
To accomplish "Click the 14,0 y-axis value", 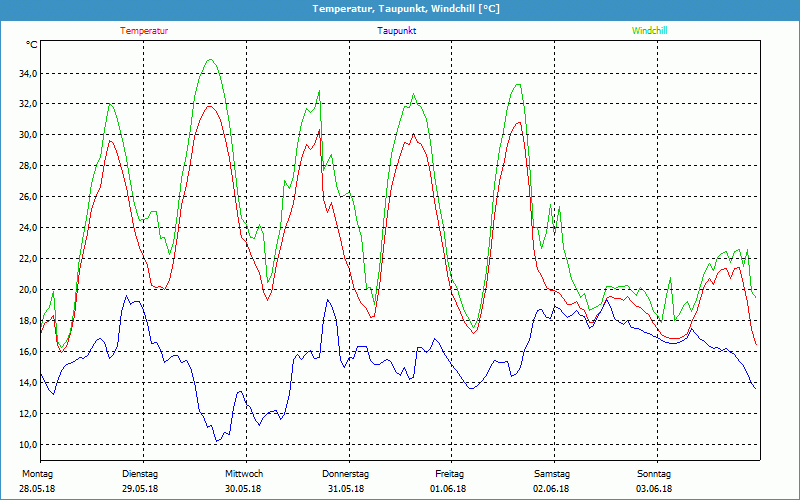I will click(28, 383).
